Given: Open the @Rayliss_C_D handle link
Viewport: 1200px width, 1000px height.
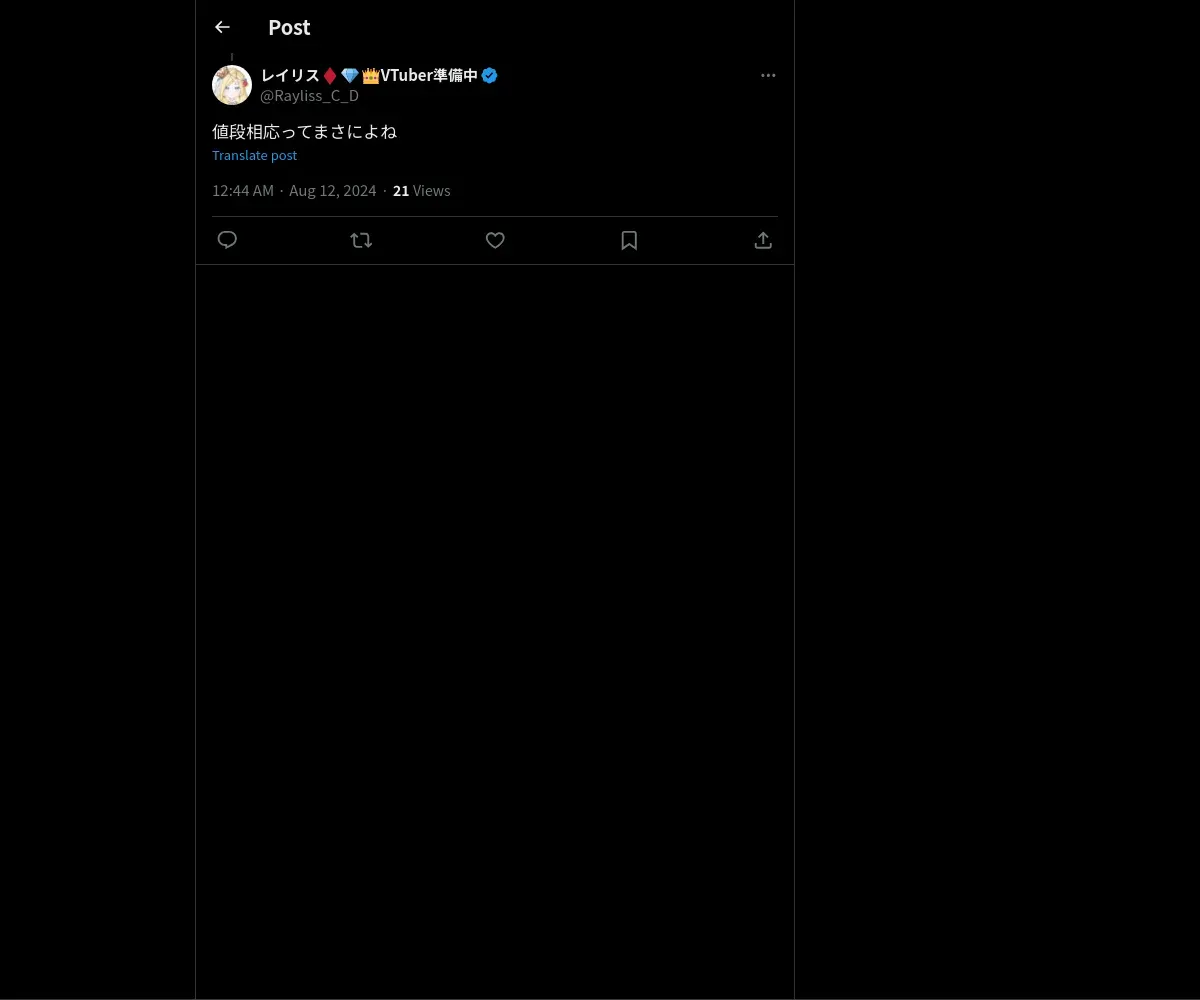Looking at the screenshot, I should coord(309,96).
